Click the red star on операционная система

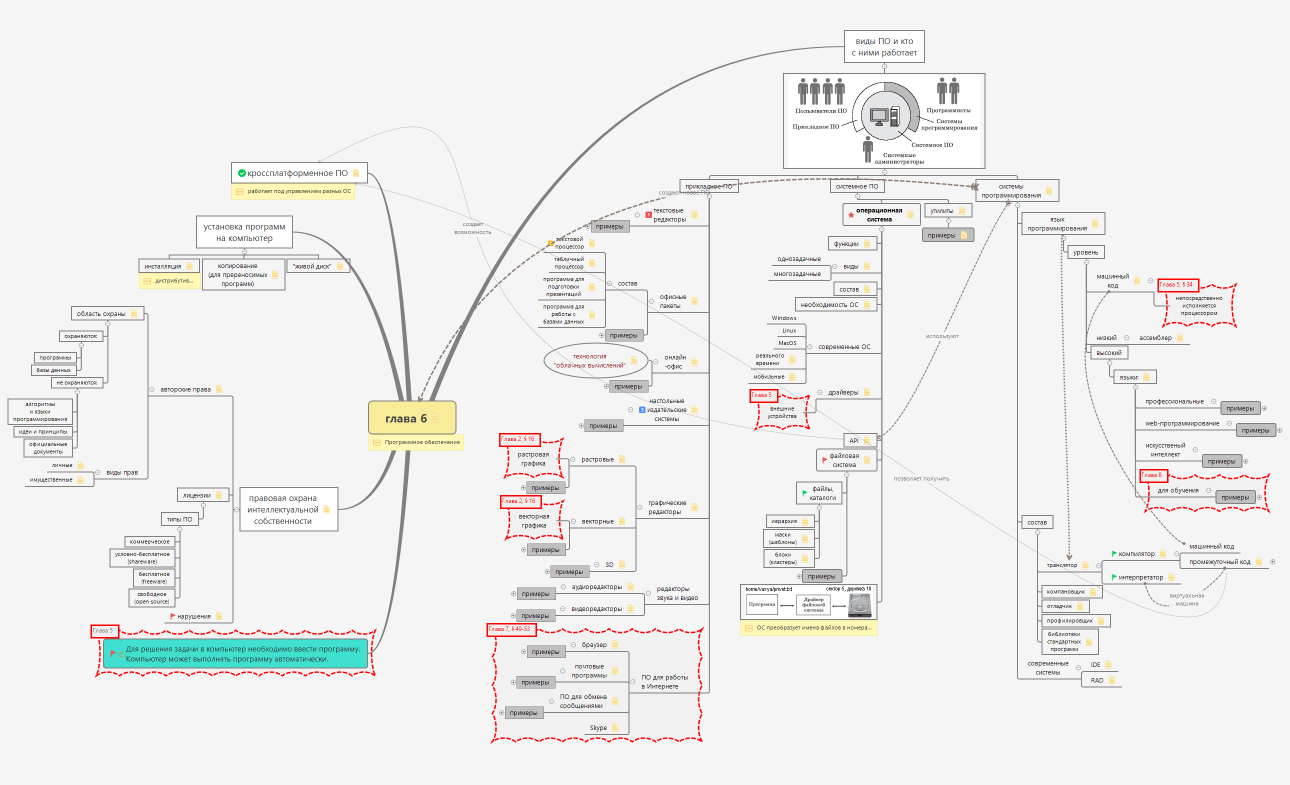coord(851,214)
